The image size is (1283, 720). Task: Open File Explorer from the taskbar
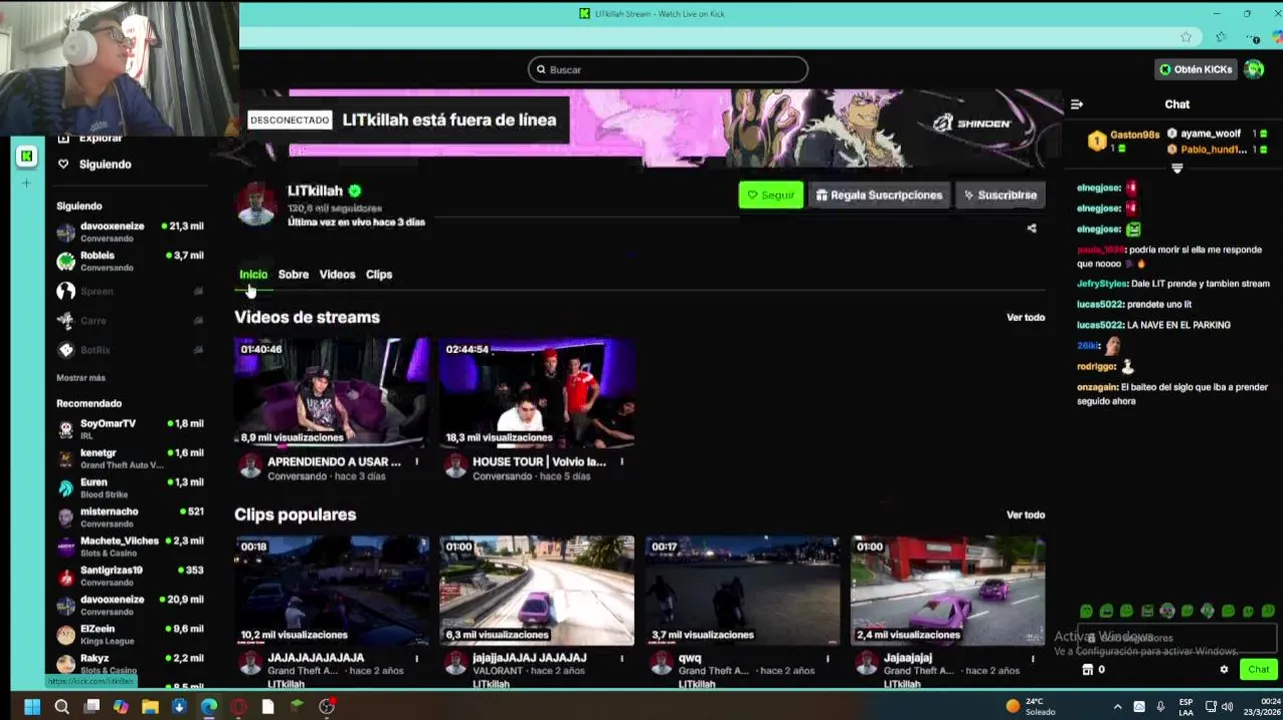click(150, 707)
